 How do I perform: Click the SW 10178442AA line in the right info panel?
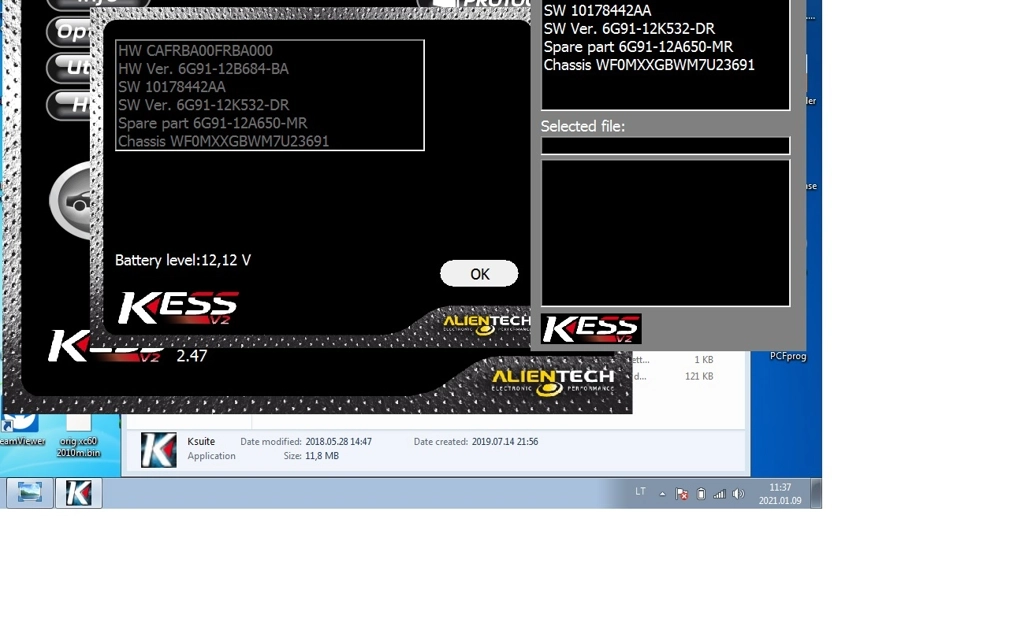(597, 11)
